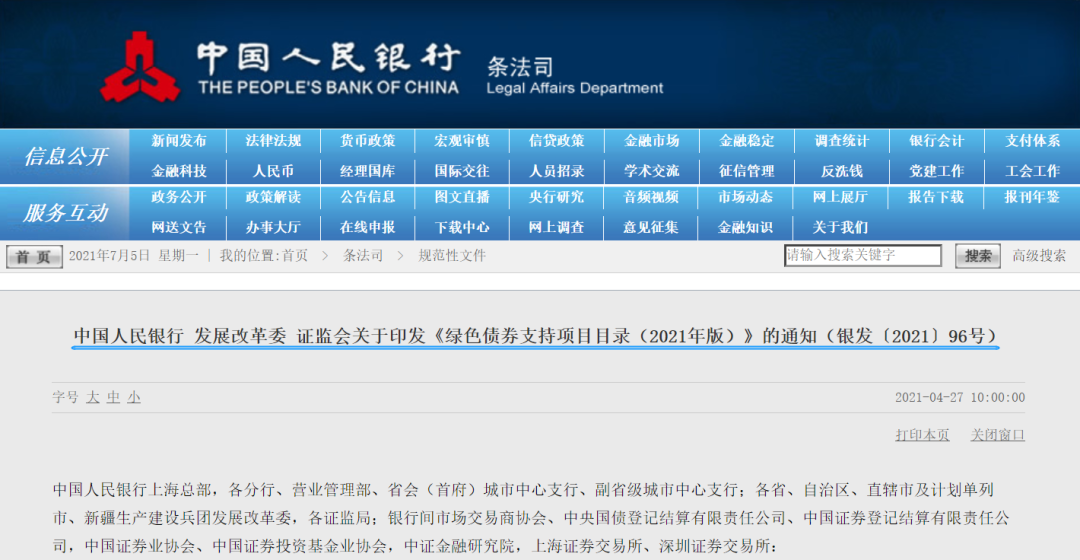Image resolution: width=1080 pixels, height=560 pixels.
Task: Open 政策解读 under 服务互动
Action: [x=273, y=197]
